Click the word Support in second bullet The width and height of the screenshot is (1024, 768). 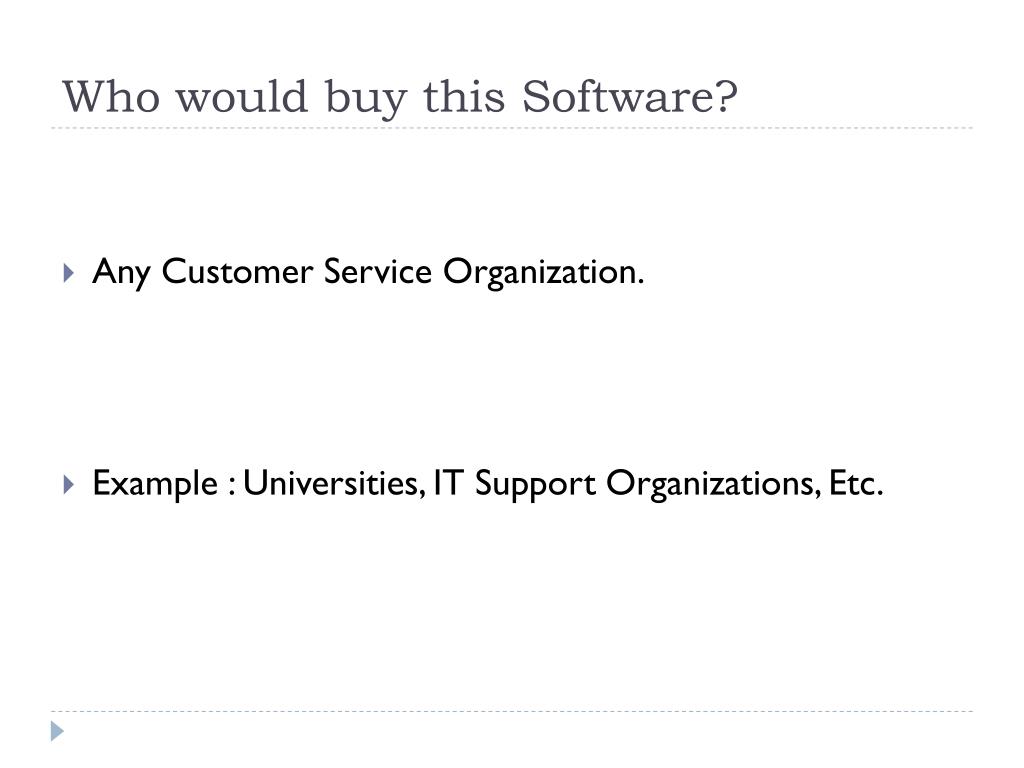(x=535, y=485)
